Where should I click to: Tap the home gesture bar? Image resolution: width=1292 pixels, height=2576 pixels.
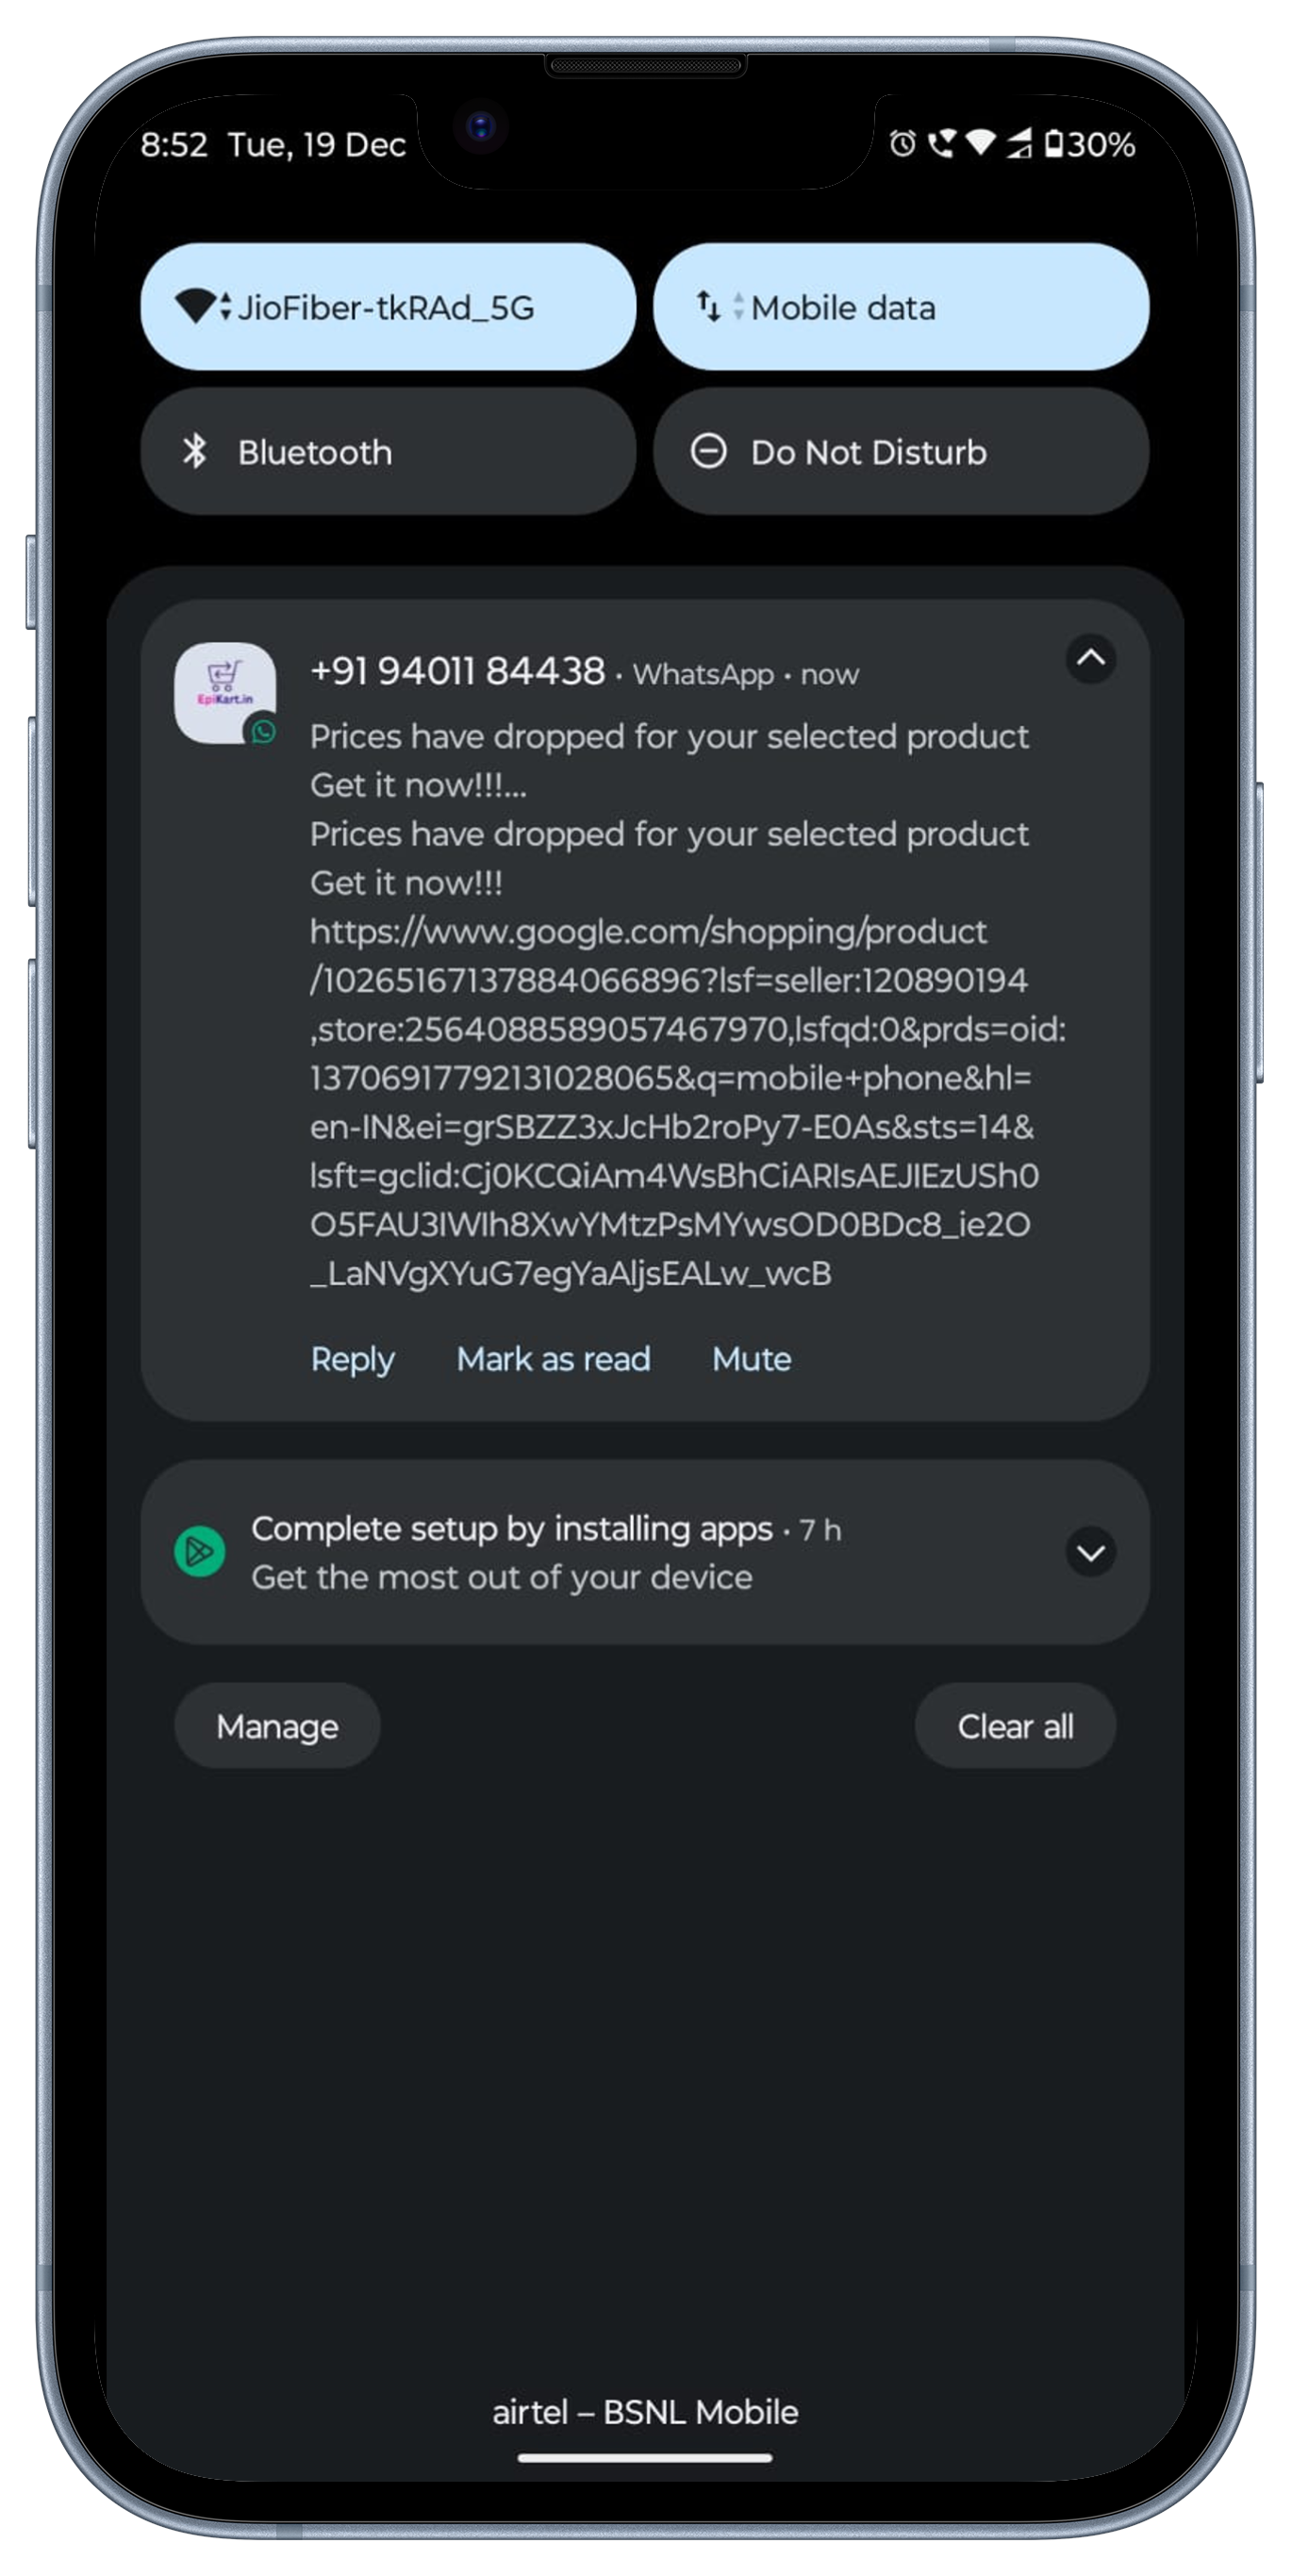point(645,2457)
